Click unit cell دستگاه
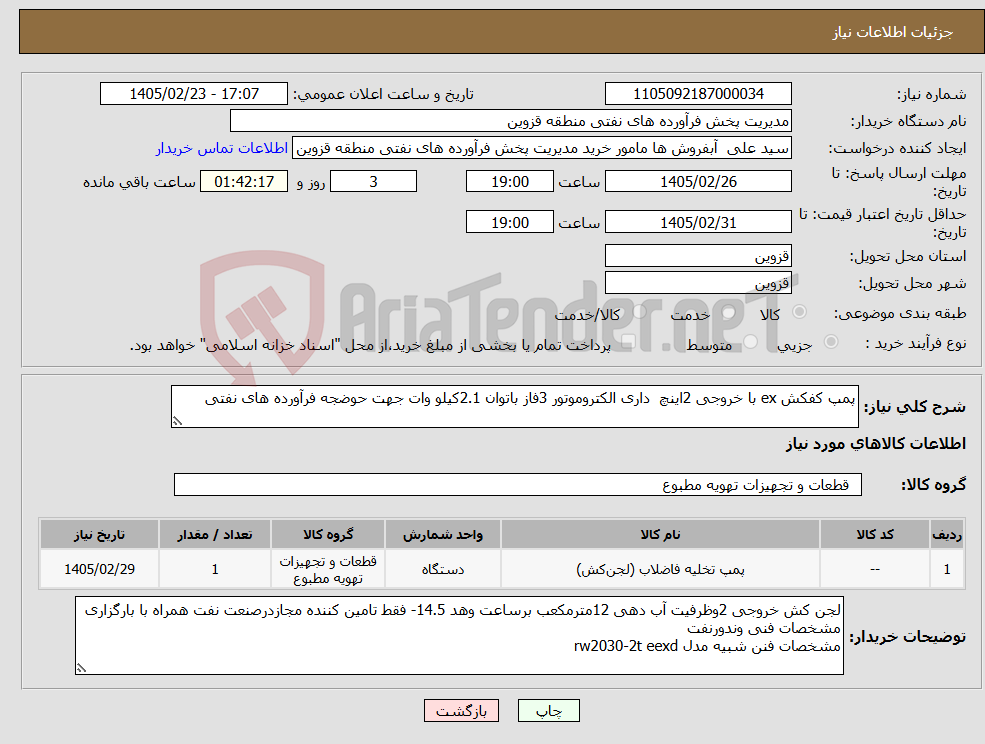Image resolution: width=985 pixels, height=744 pixels. [x=443, y=569]
